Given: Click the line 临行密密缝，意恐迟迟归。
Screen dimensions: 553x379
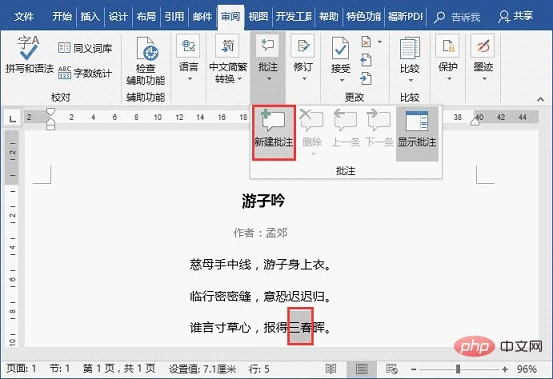Looking at the screenshot, I should pyautogui.click(x=261, y=296).
